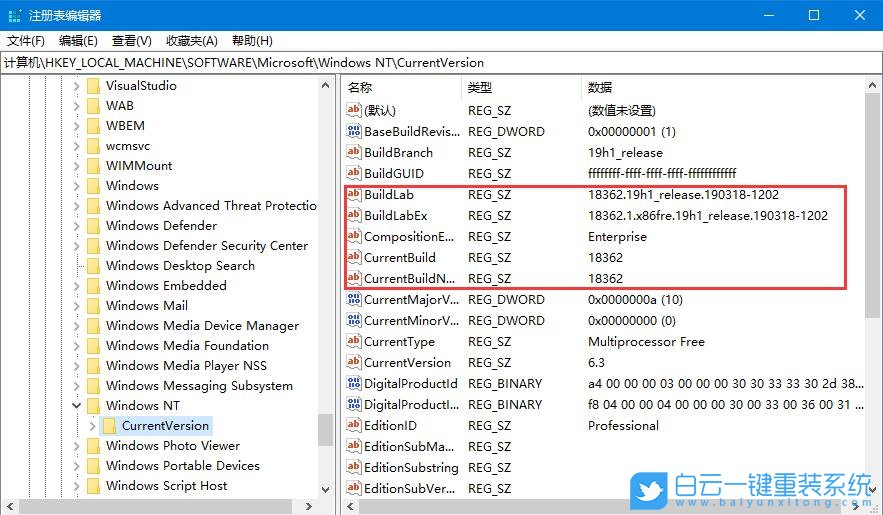The width and height of the screenshot is (883, 515).
Task: Open the 帮助(H) menu
Action: click(252, 41)
